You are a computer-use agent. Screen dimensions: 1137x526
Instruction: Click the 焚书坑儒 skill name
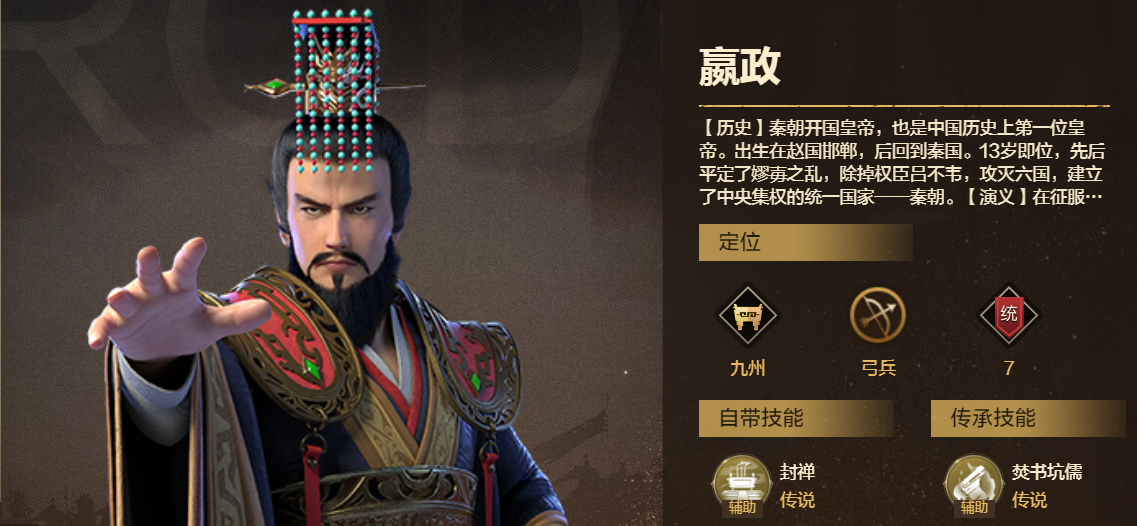point(1046,472)
